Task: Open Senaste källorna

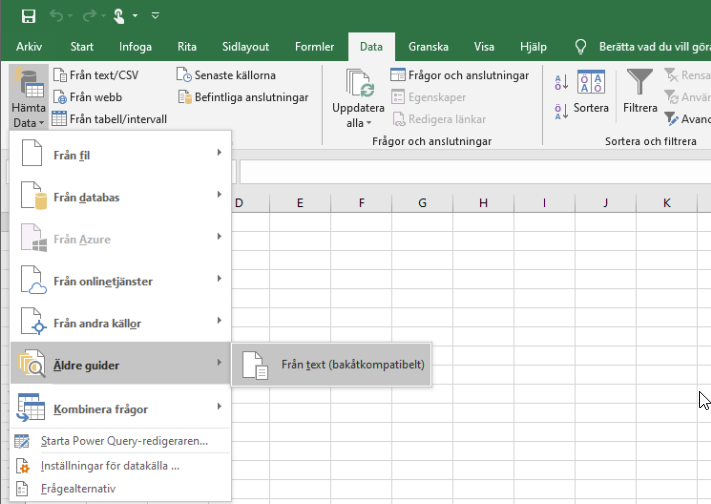Action: (226, 75)
